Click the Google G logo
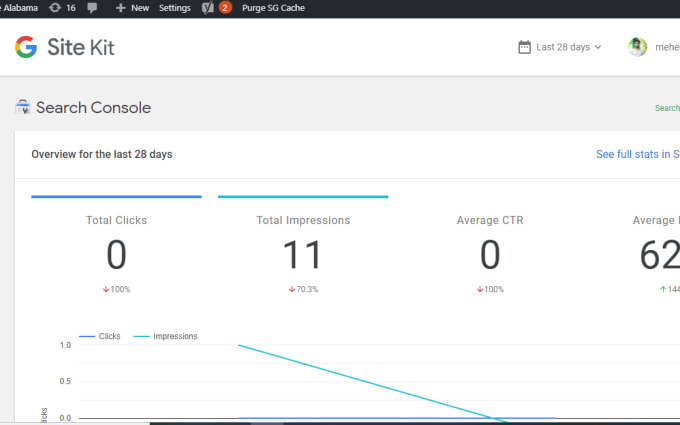680x425 pixels. tap(26, 47)
